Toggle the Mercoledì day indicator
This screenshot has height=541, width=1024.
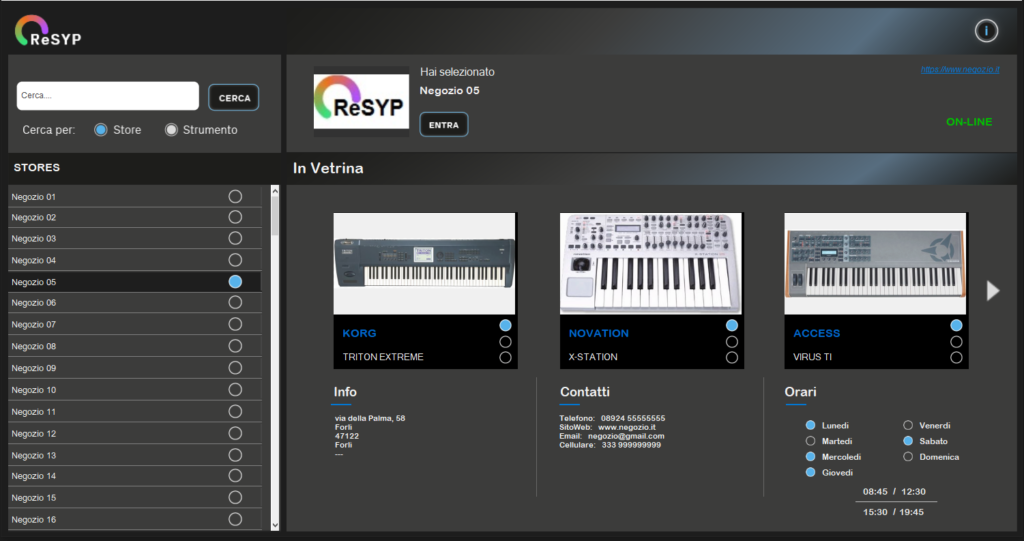tap(810, 457)
